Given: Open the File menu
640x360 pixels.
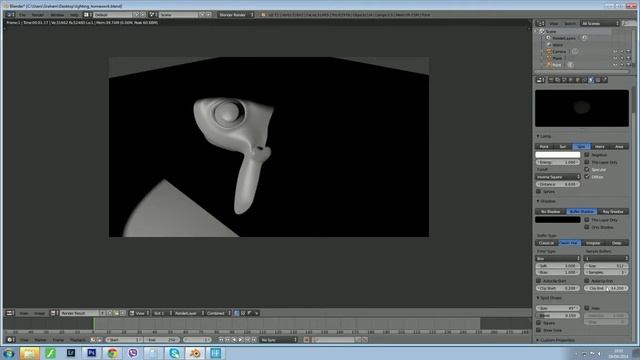Looking at the screenshot, I should point(22,15).
